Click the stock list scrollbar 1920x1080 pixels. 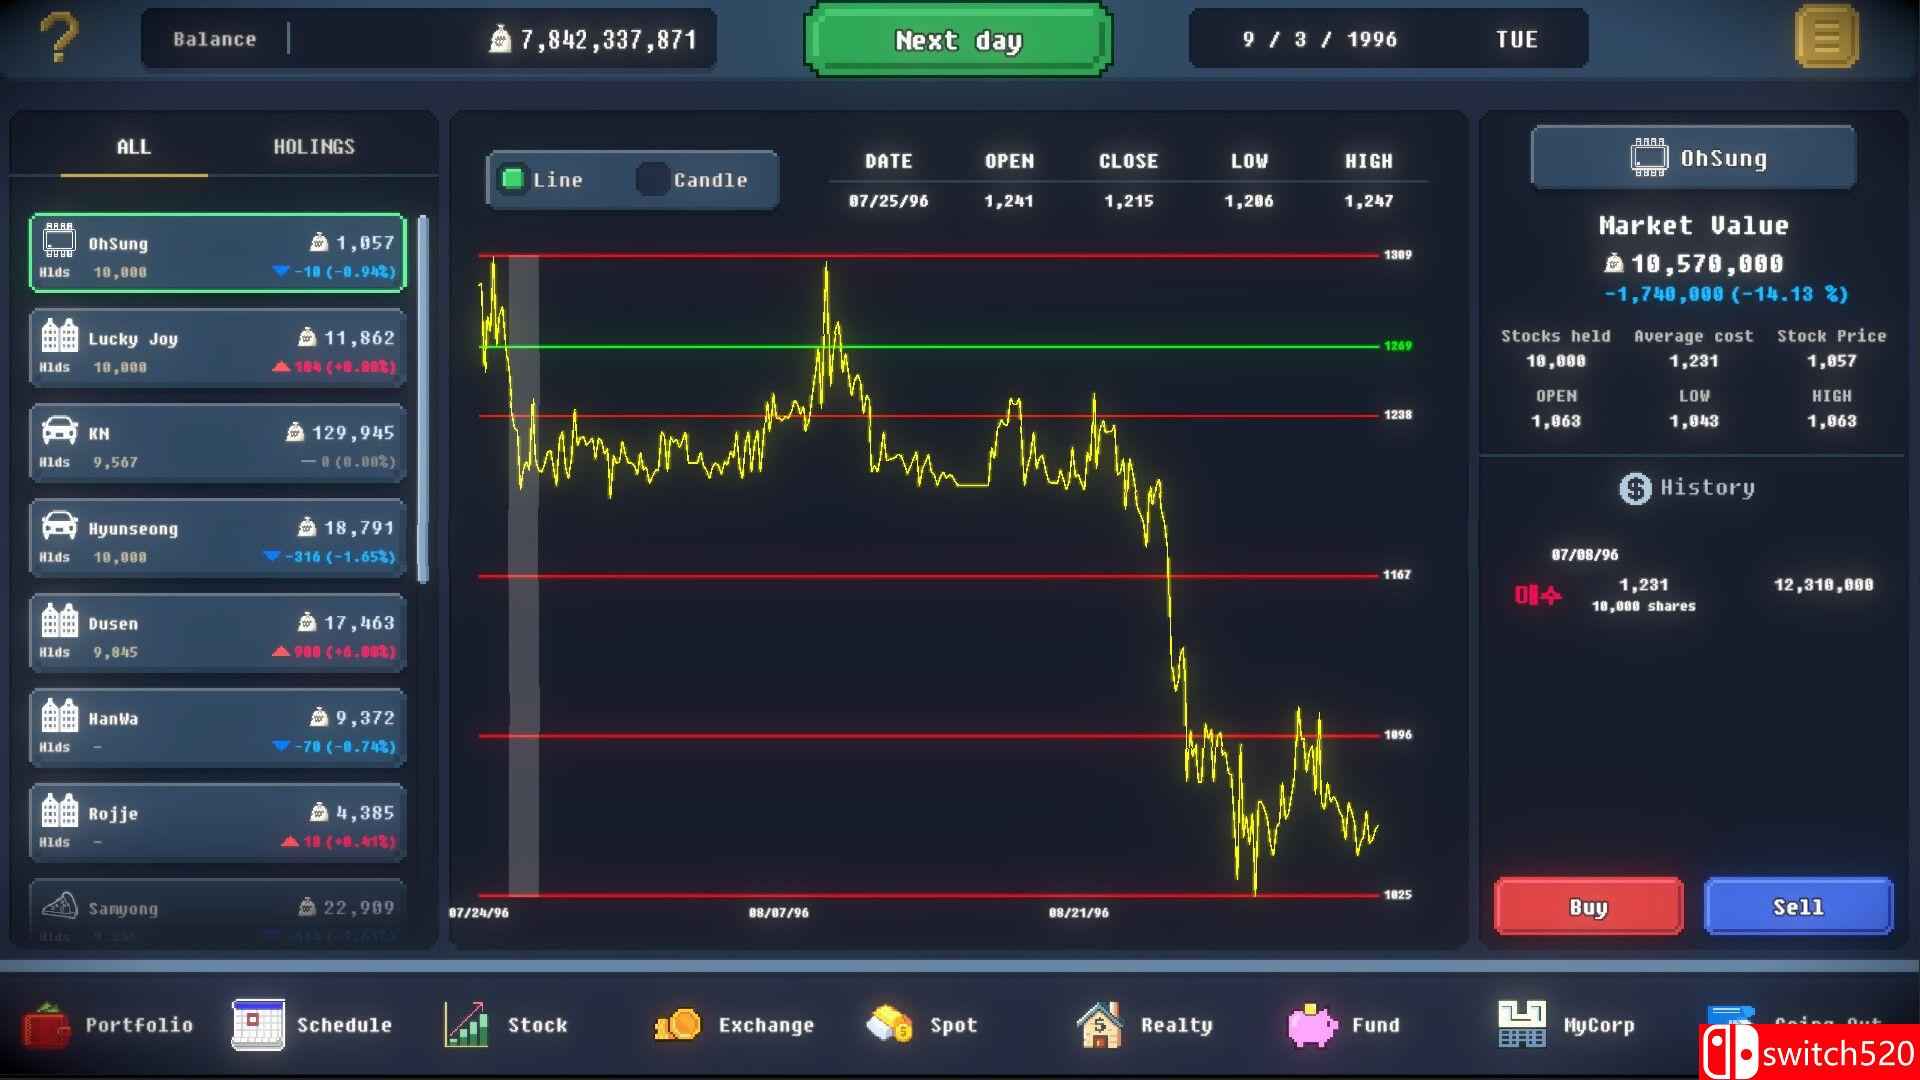[x=423, y=398]
